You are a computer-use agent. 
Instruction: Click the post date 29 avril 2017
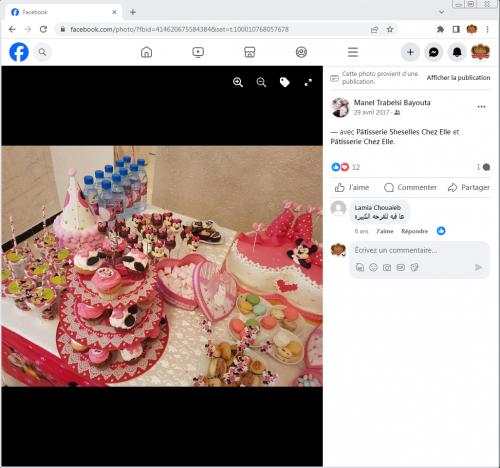click(371, 112)
